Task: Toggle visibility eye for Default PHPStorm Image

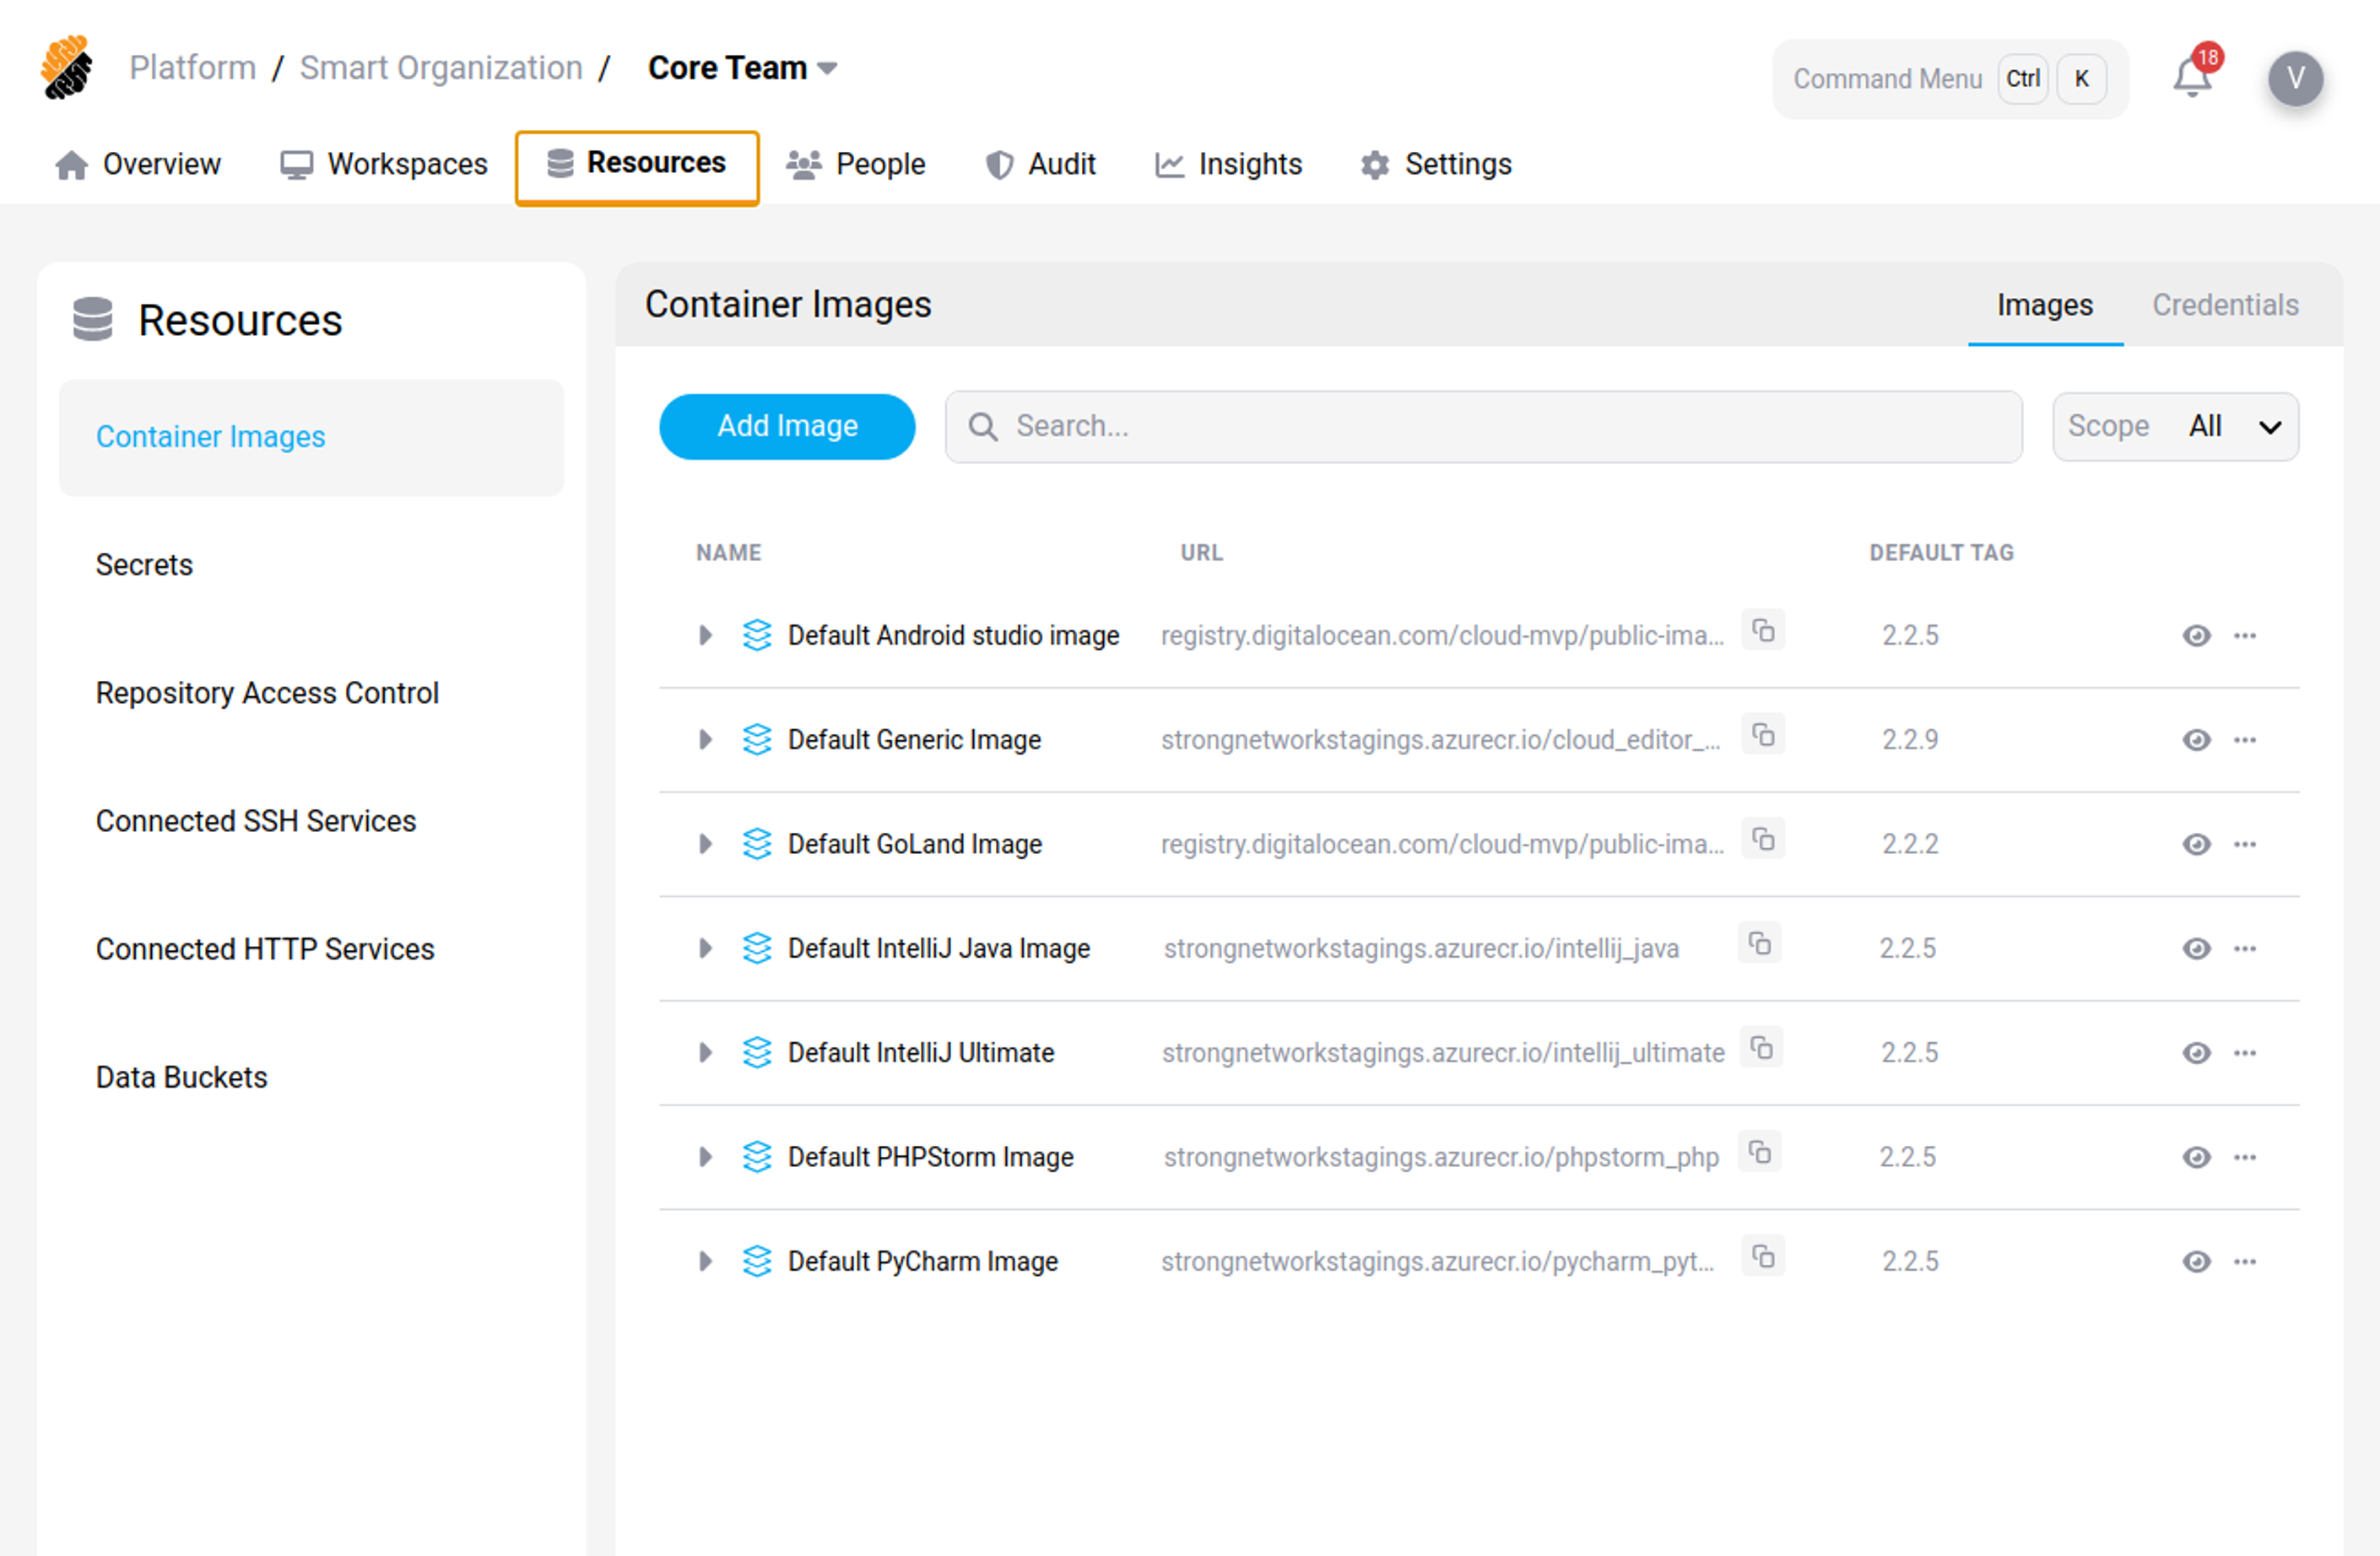Action: 2196,1157
